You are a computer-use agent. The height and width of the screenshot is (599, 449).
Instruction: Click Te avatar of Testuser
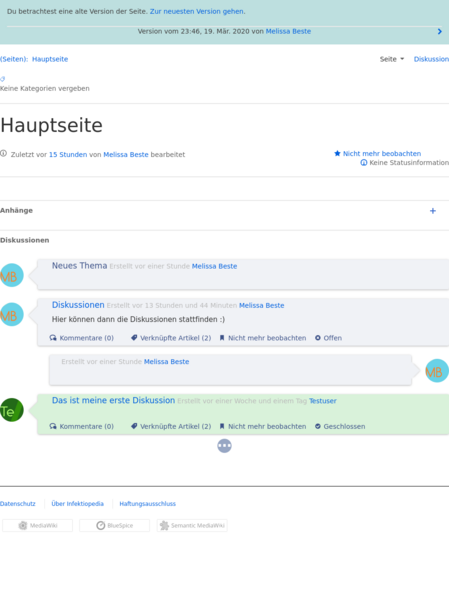[12, 410]
